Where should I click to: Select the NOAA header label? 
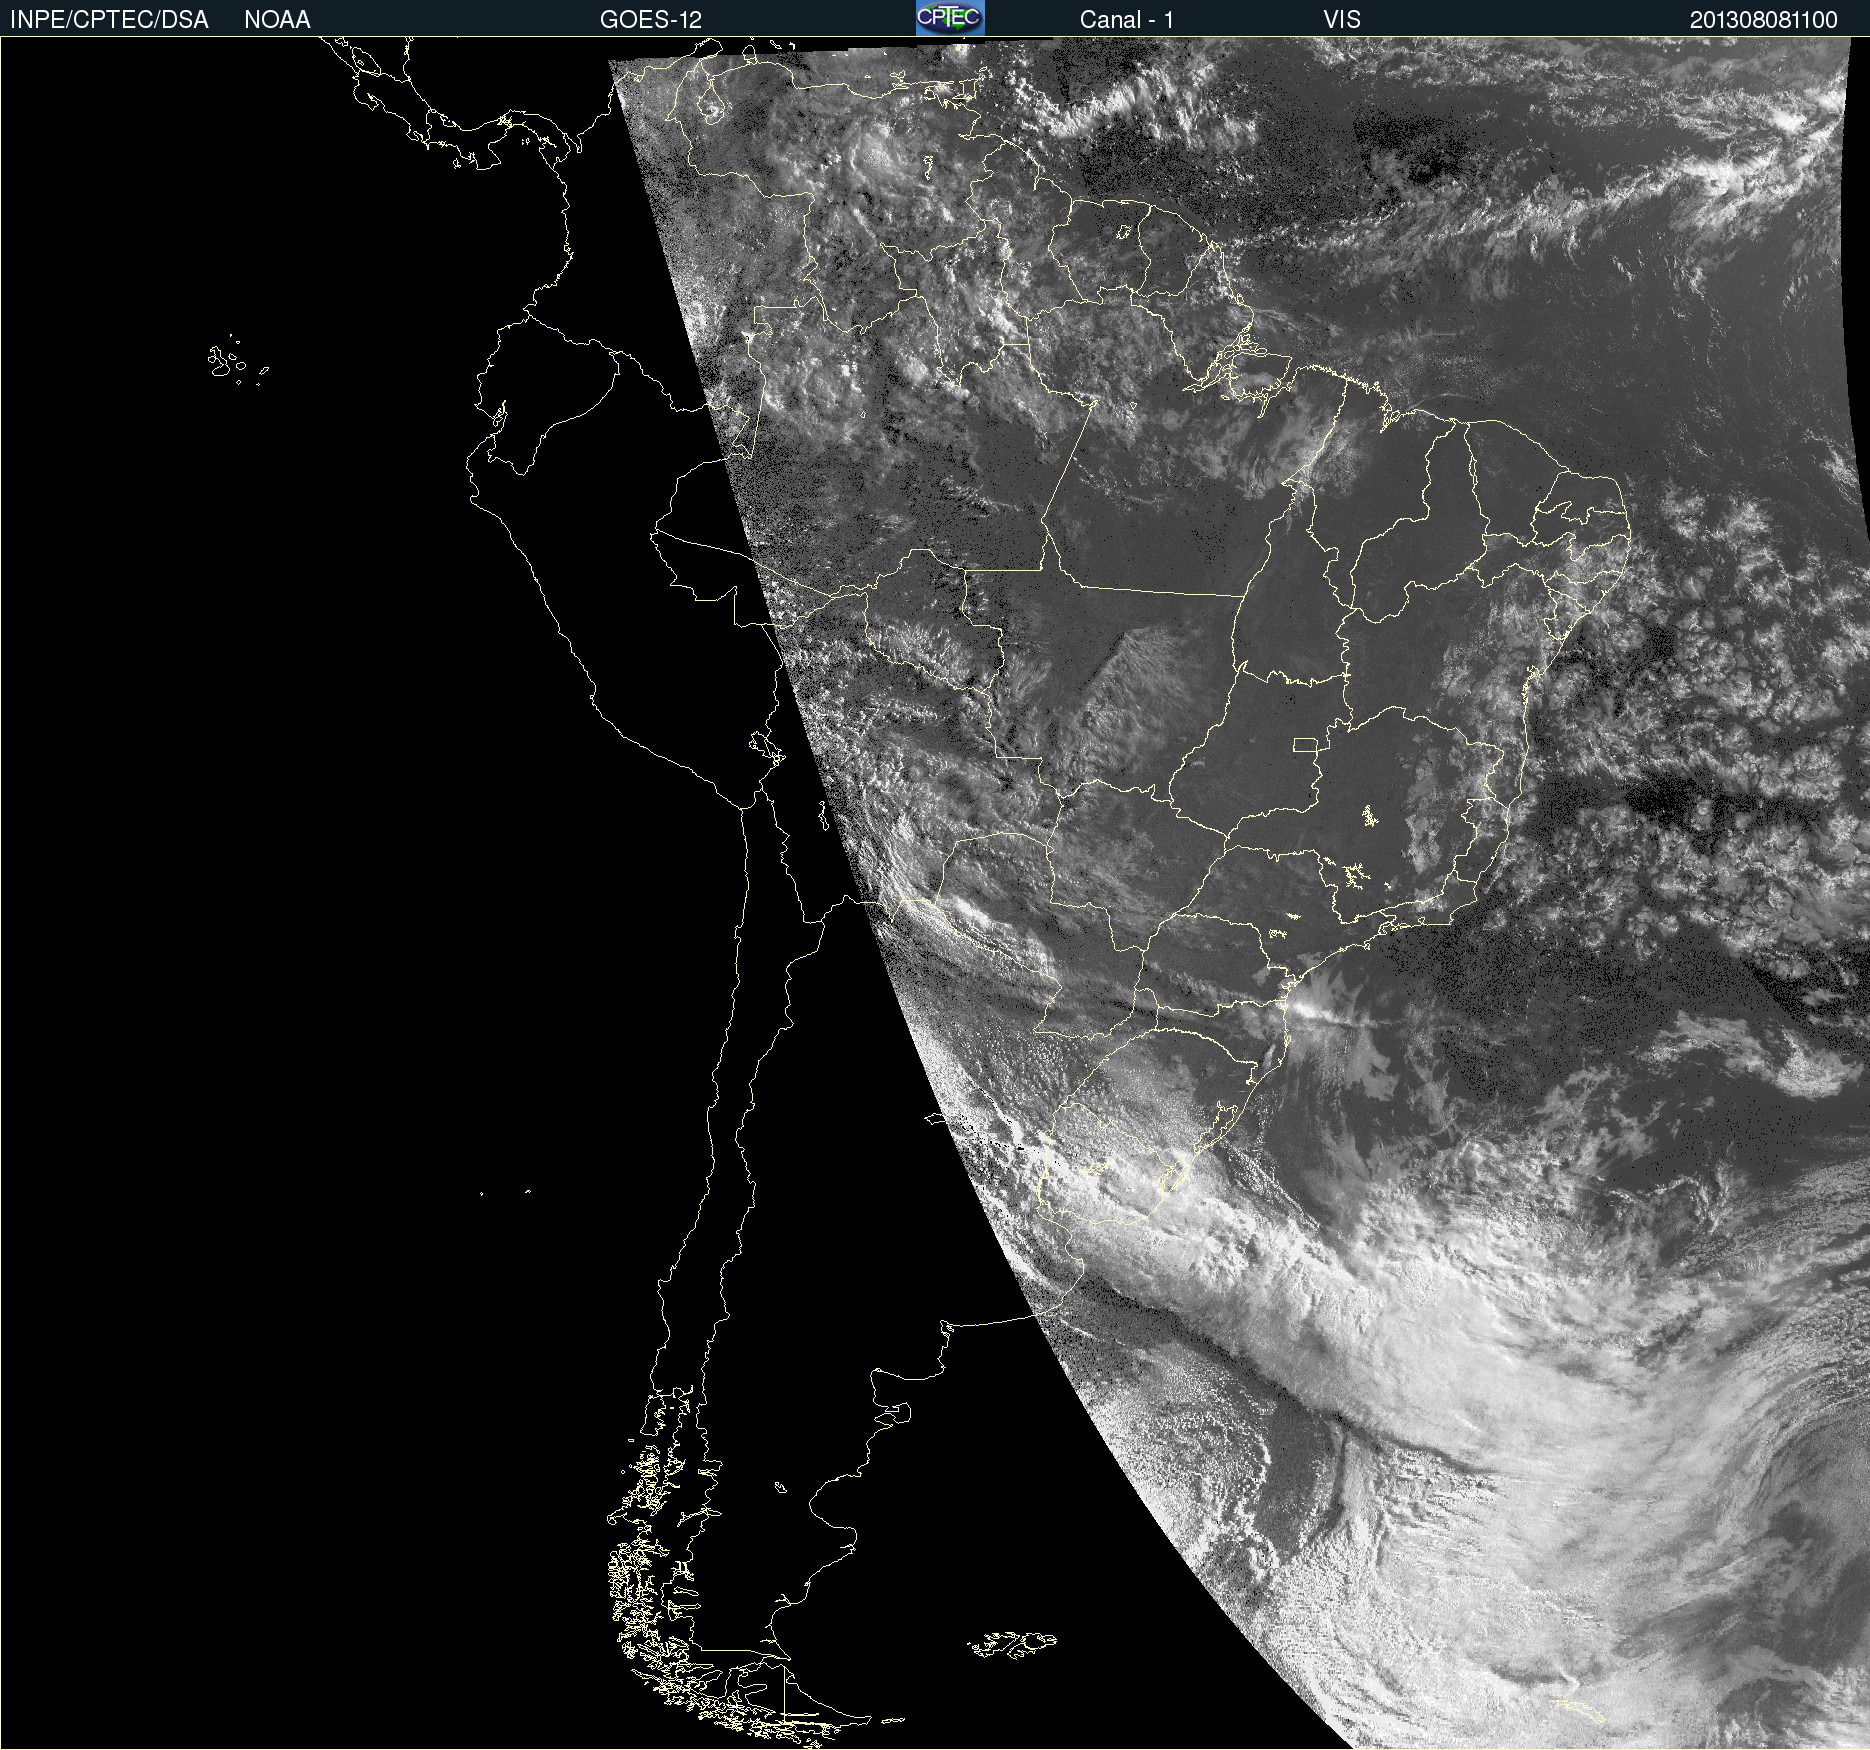[277, 20]
